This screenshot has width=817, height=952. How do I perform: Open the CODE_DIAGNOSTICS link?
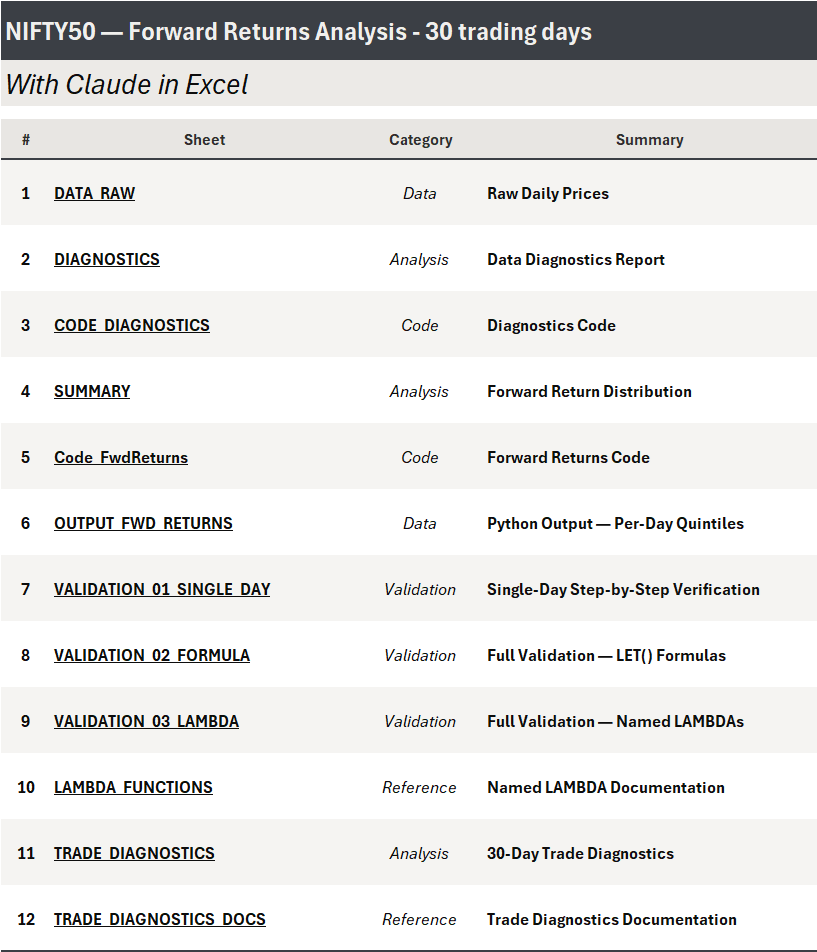pyautogui.click(x=132, y=325)
